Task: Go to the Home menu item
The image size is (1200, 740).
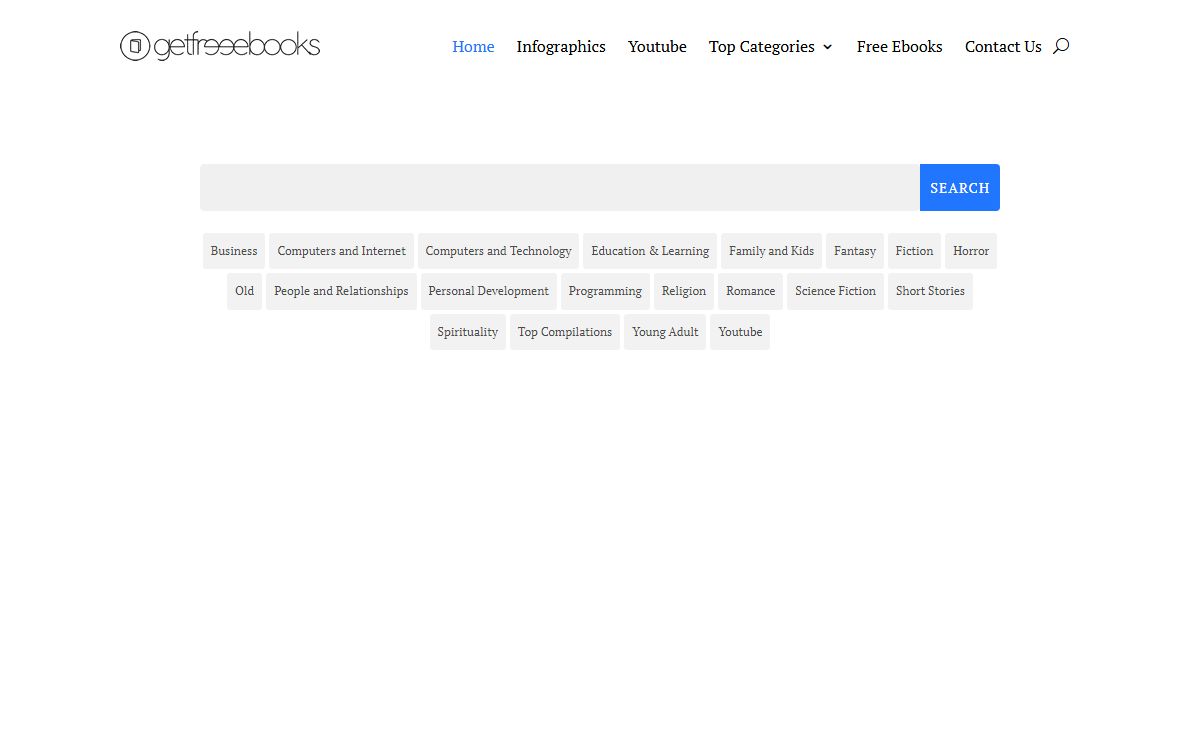Action: coord(473,47)
